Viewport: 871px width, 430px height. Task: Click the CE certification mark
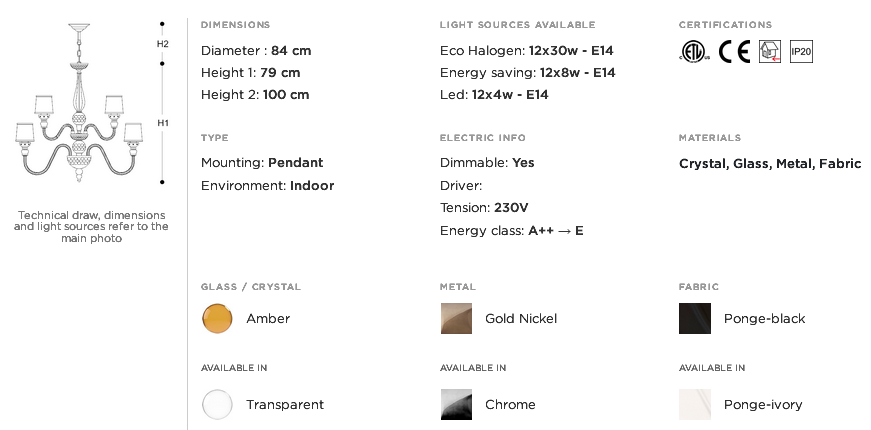click(x=734, y=52)
